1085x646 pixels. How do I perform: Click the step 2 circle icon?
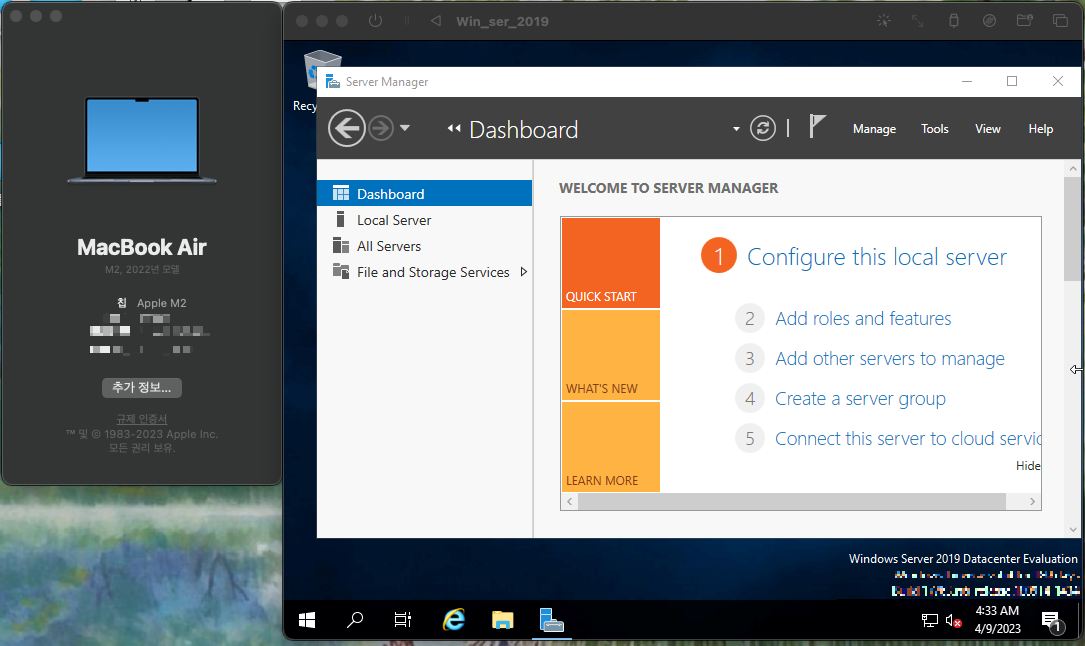click(x=749, y=318)
